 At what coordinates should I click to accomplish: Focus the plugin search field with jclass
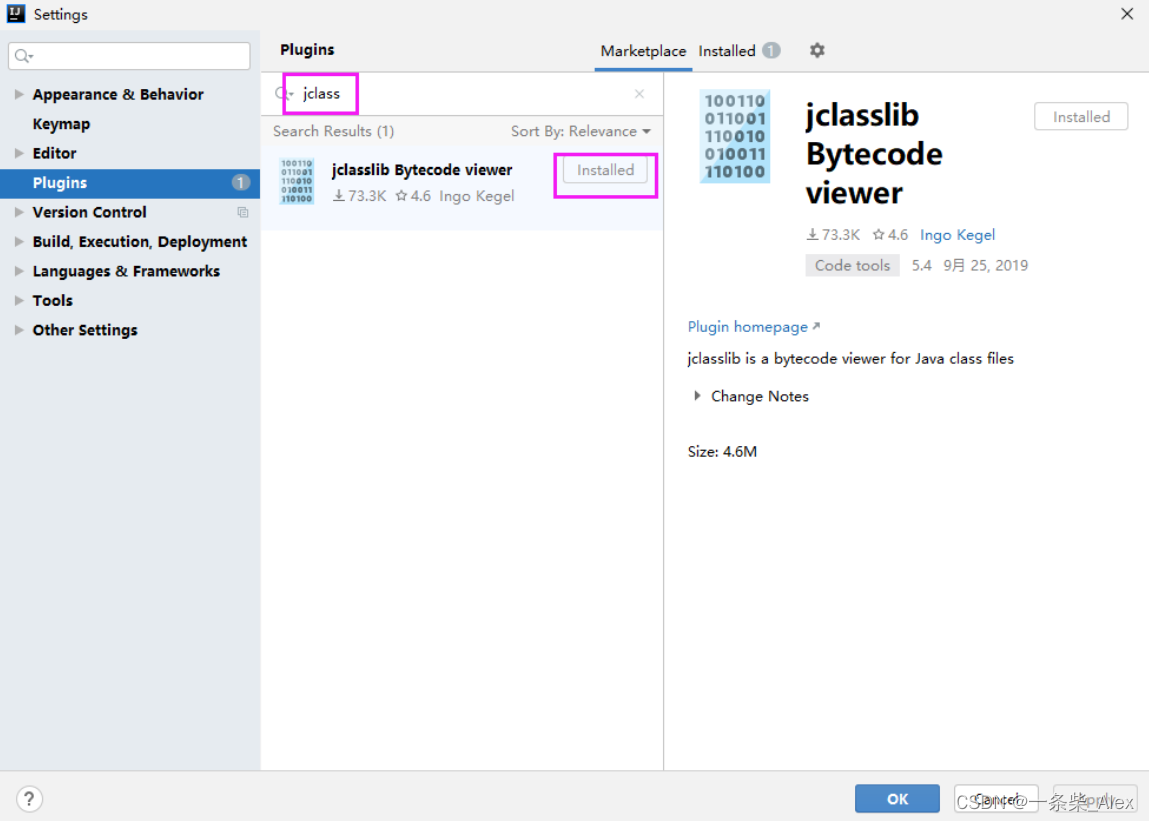(462, 94)
